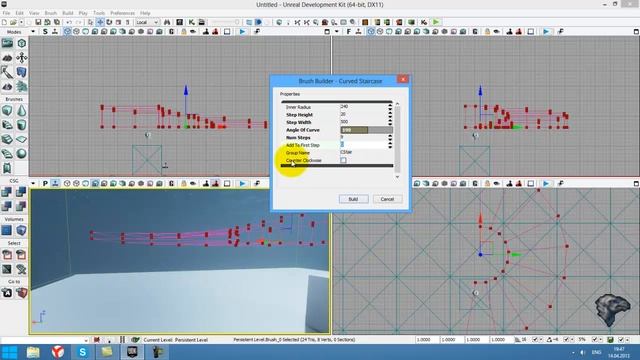Viewport: 640px width, 360px height.
Task: Open the Help menu
Action: coord(145,13)
